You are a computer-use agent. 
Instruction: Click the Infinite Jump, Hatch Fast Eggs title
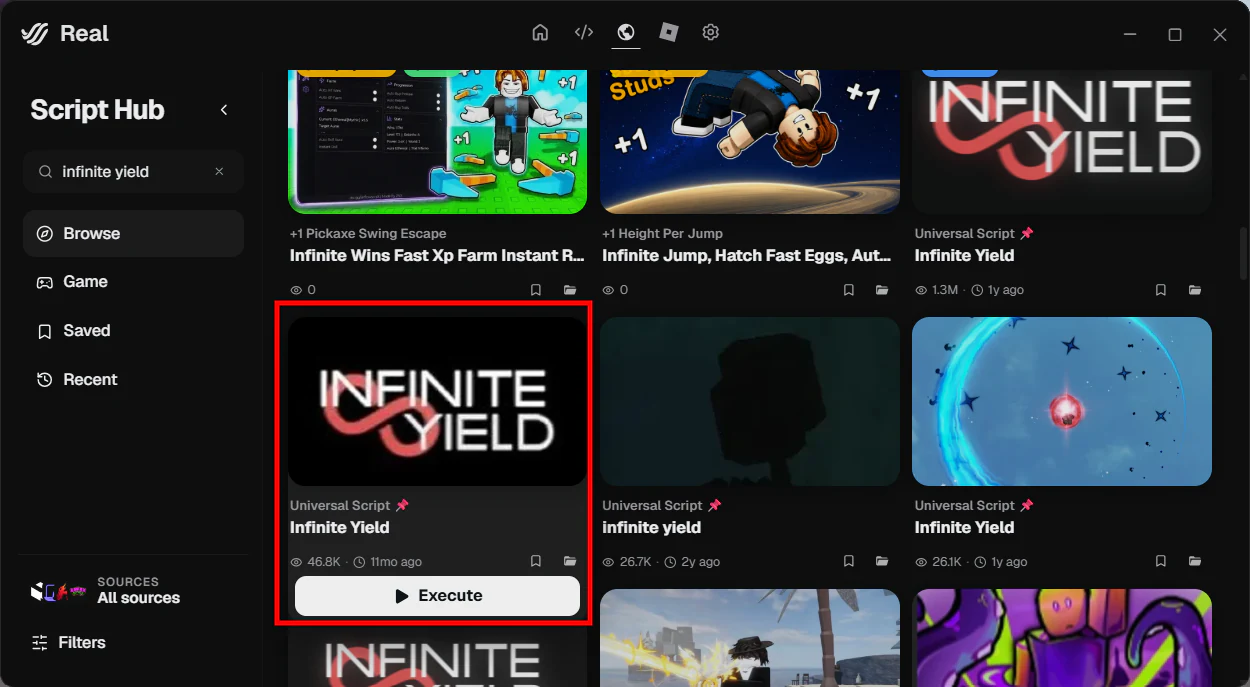click(747, 256)
